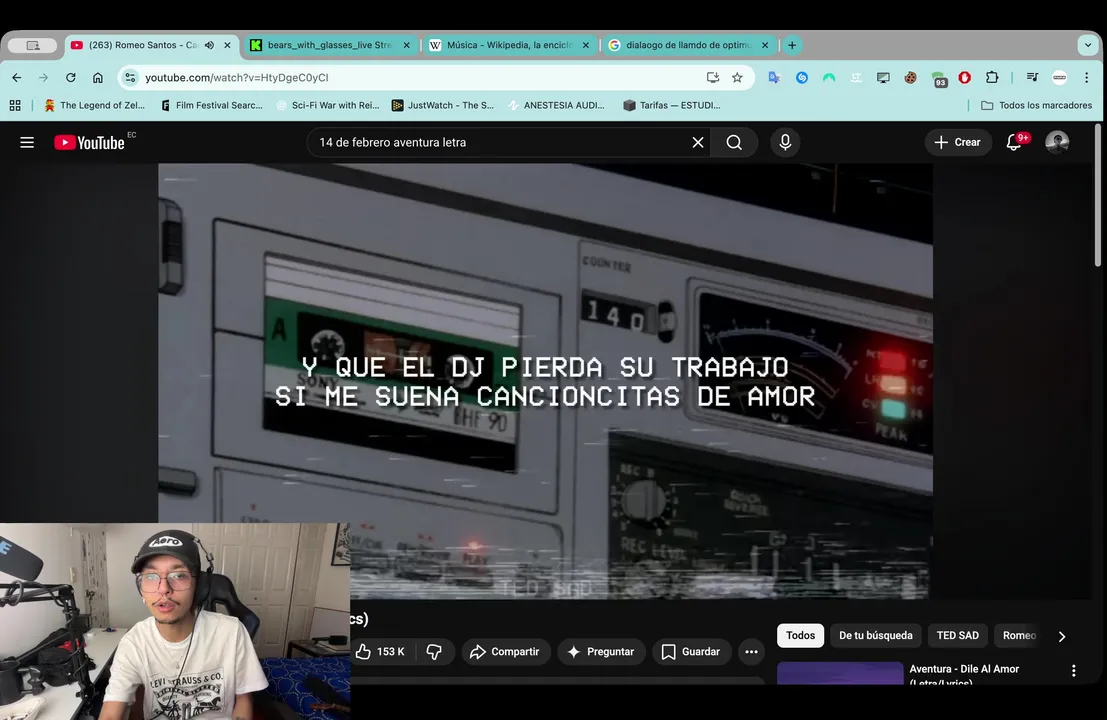Open YouTube notifications bell

(x=1014, y=143)
